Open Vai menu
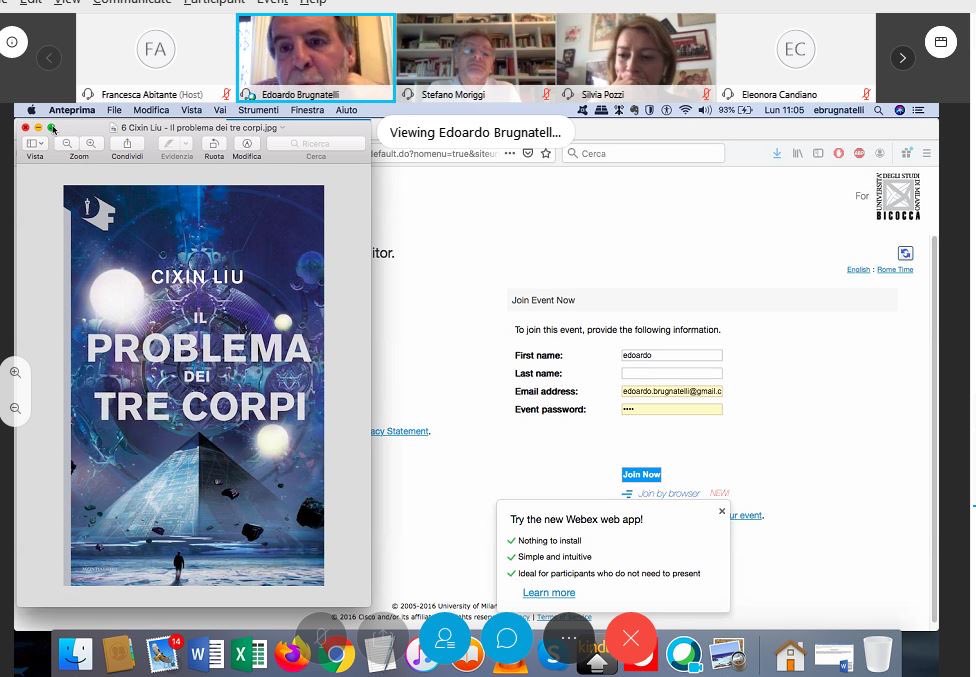This screenshot has width=976, height=677. tap(220, 110)
